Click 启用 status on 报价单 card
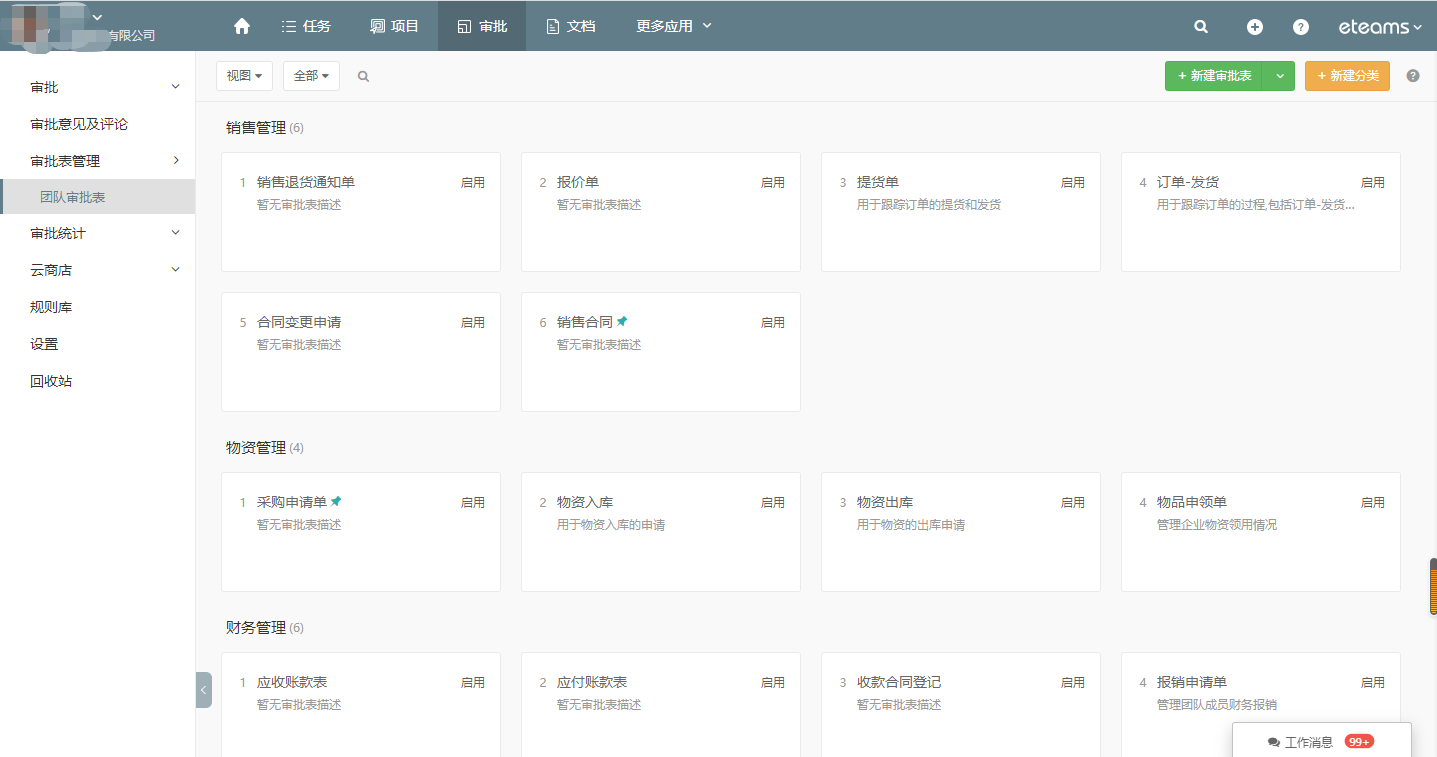The image size is (1437, 757). 773,182
